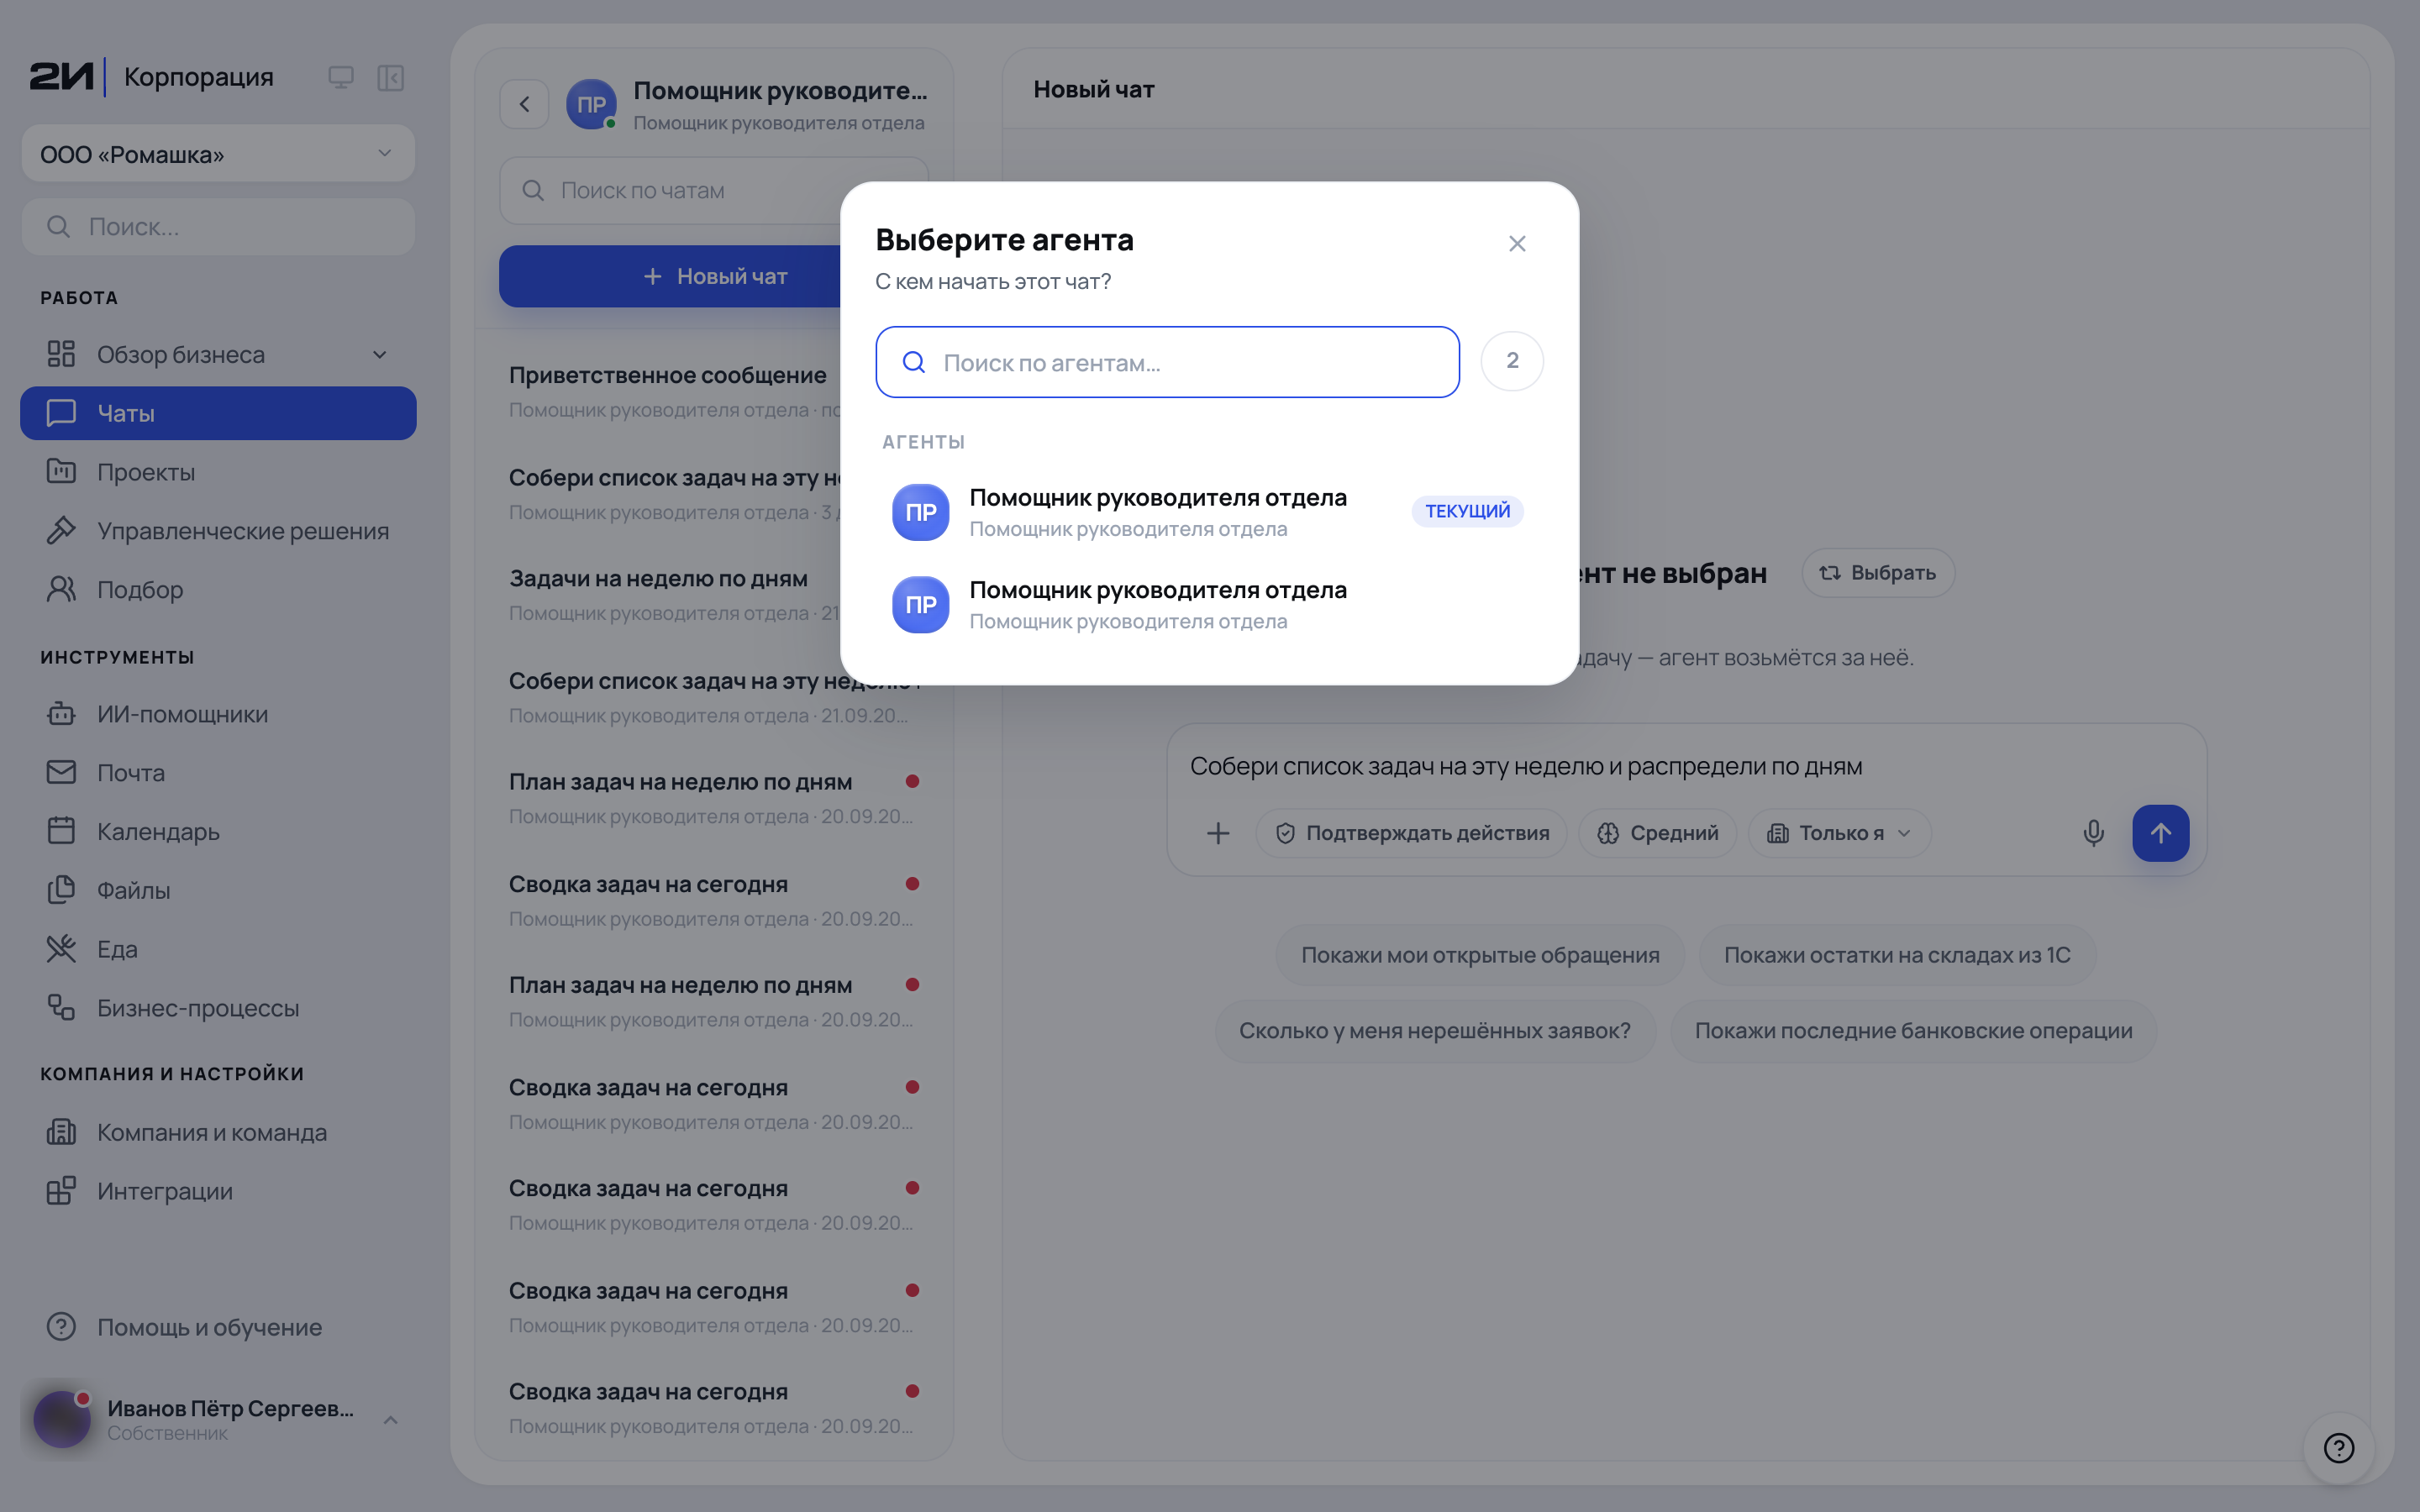The image size is (2420, 1512).
Task: Toggle Подтверждать действия option
Action: click(x=1412, y=833)
